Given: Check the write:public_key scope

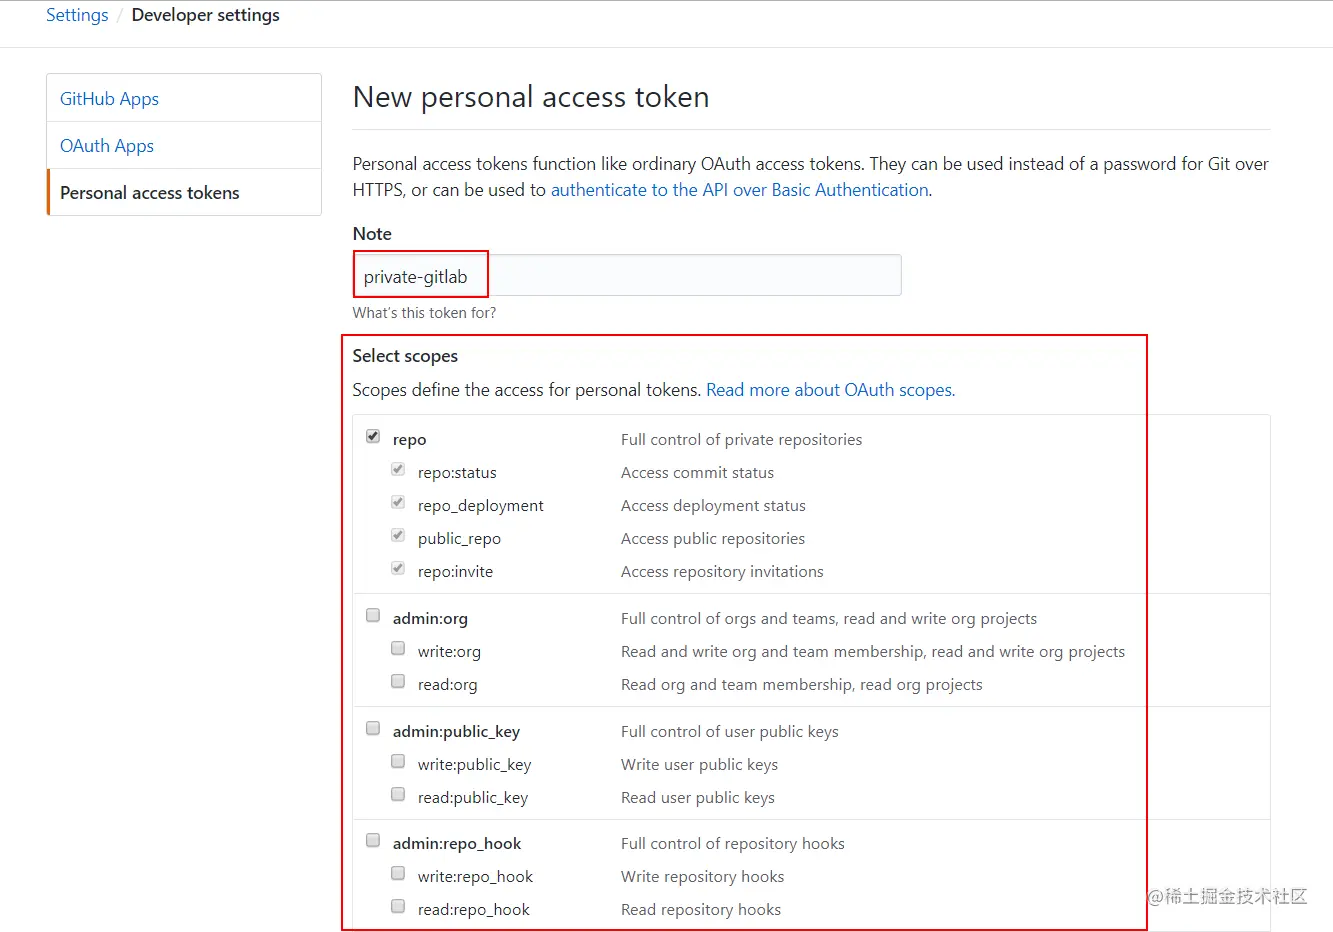Looking at the screenshot, I should [x=398, y=761].
